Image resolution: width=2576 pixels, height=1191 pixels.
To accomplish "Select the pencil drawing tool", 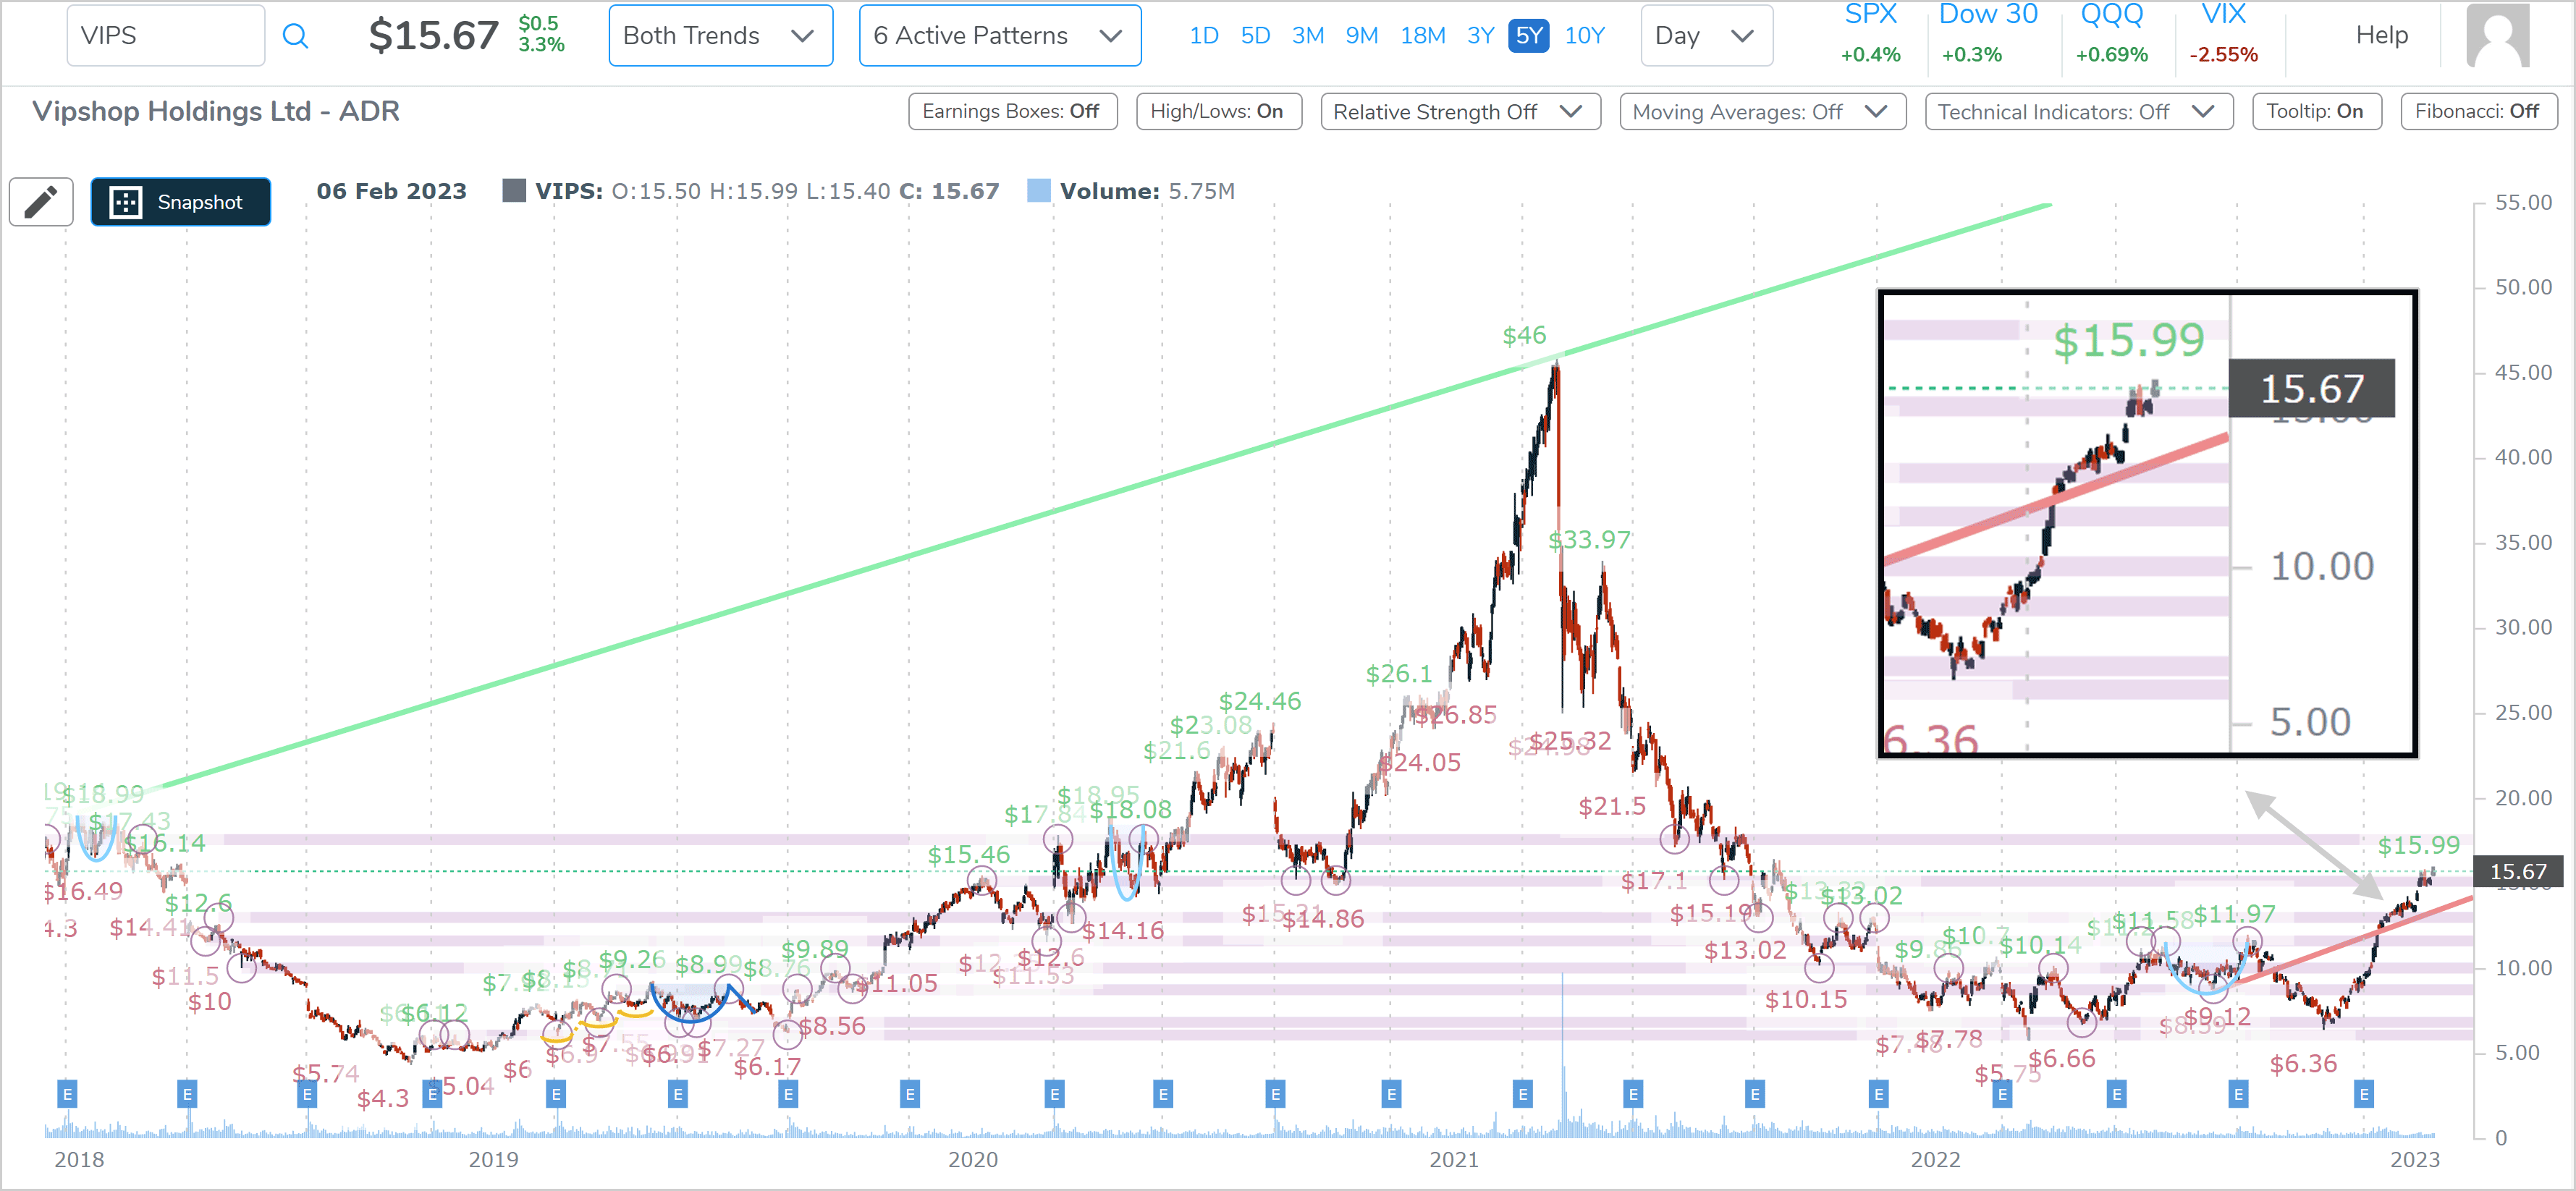I will coord(41,202).
